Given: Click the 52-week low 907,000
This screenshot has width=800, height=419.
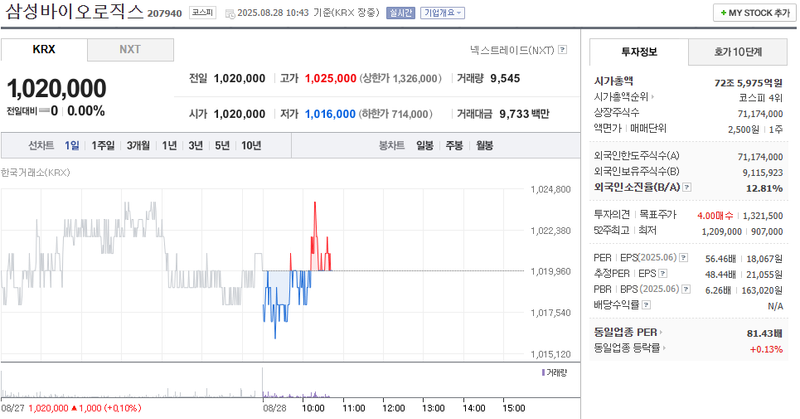Looking at the screenshot, I should click(x=767, y=232).
